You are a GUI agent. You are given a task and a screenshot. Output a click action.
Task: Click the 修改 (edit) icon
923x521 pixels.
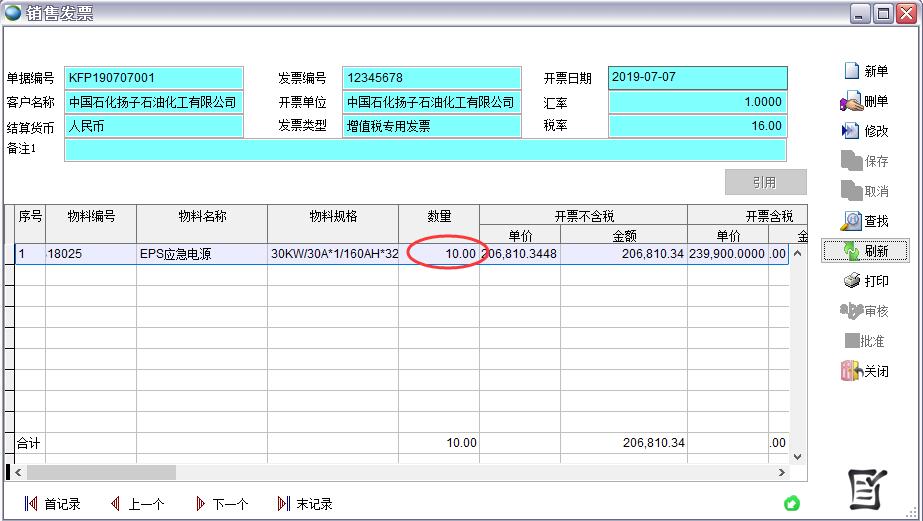click(x=851, y=131)
